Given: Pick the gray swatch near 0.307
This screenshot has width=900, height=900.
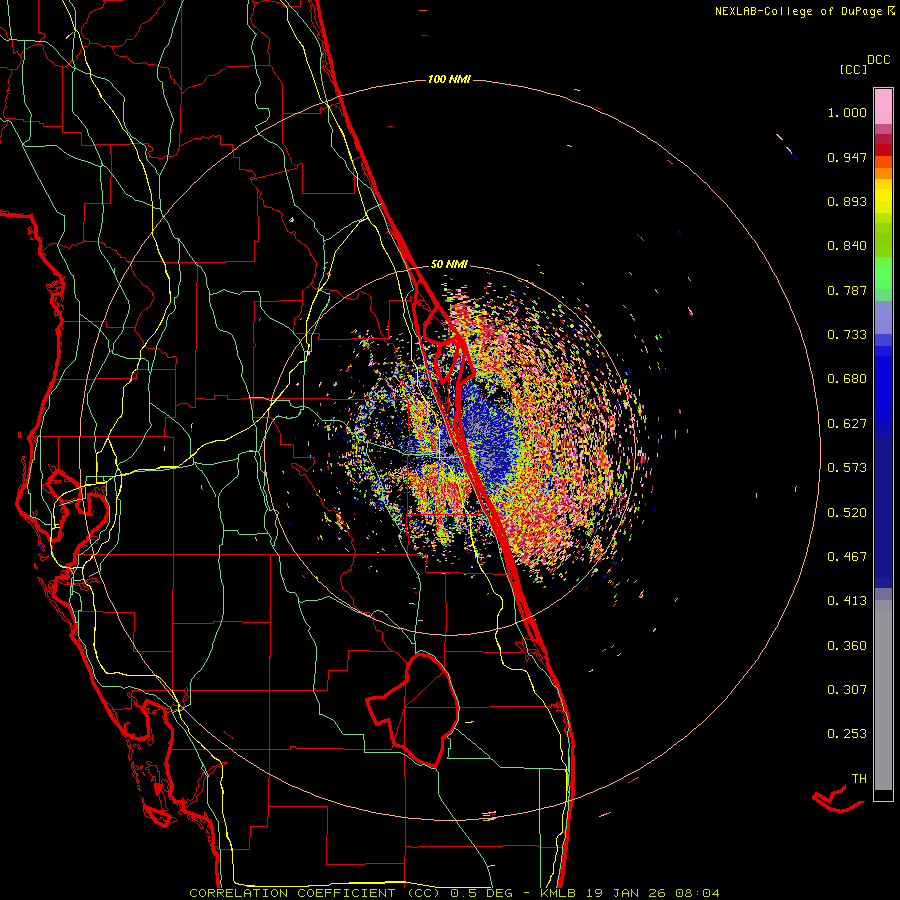Looking at the screenshot, I should (883, 695).
